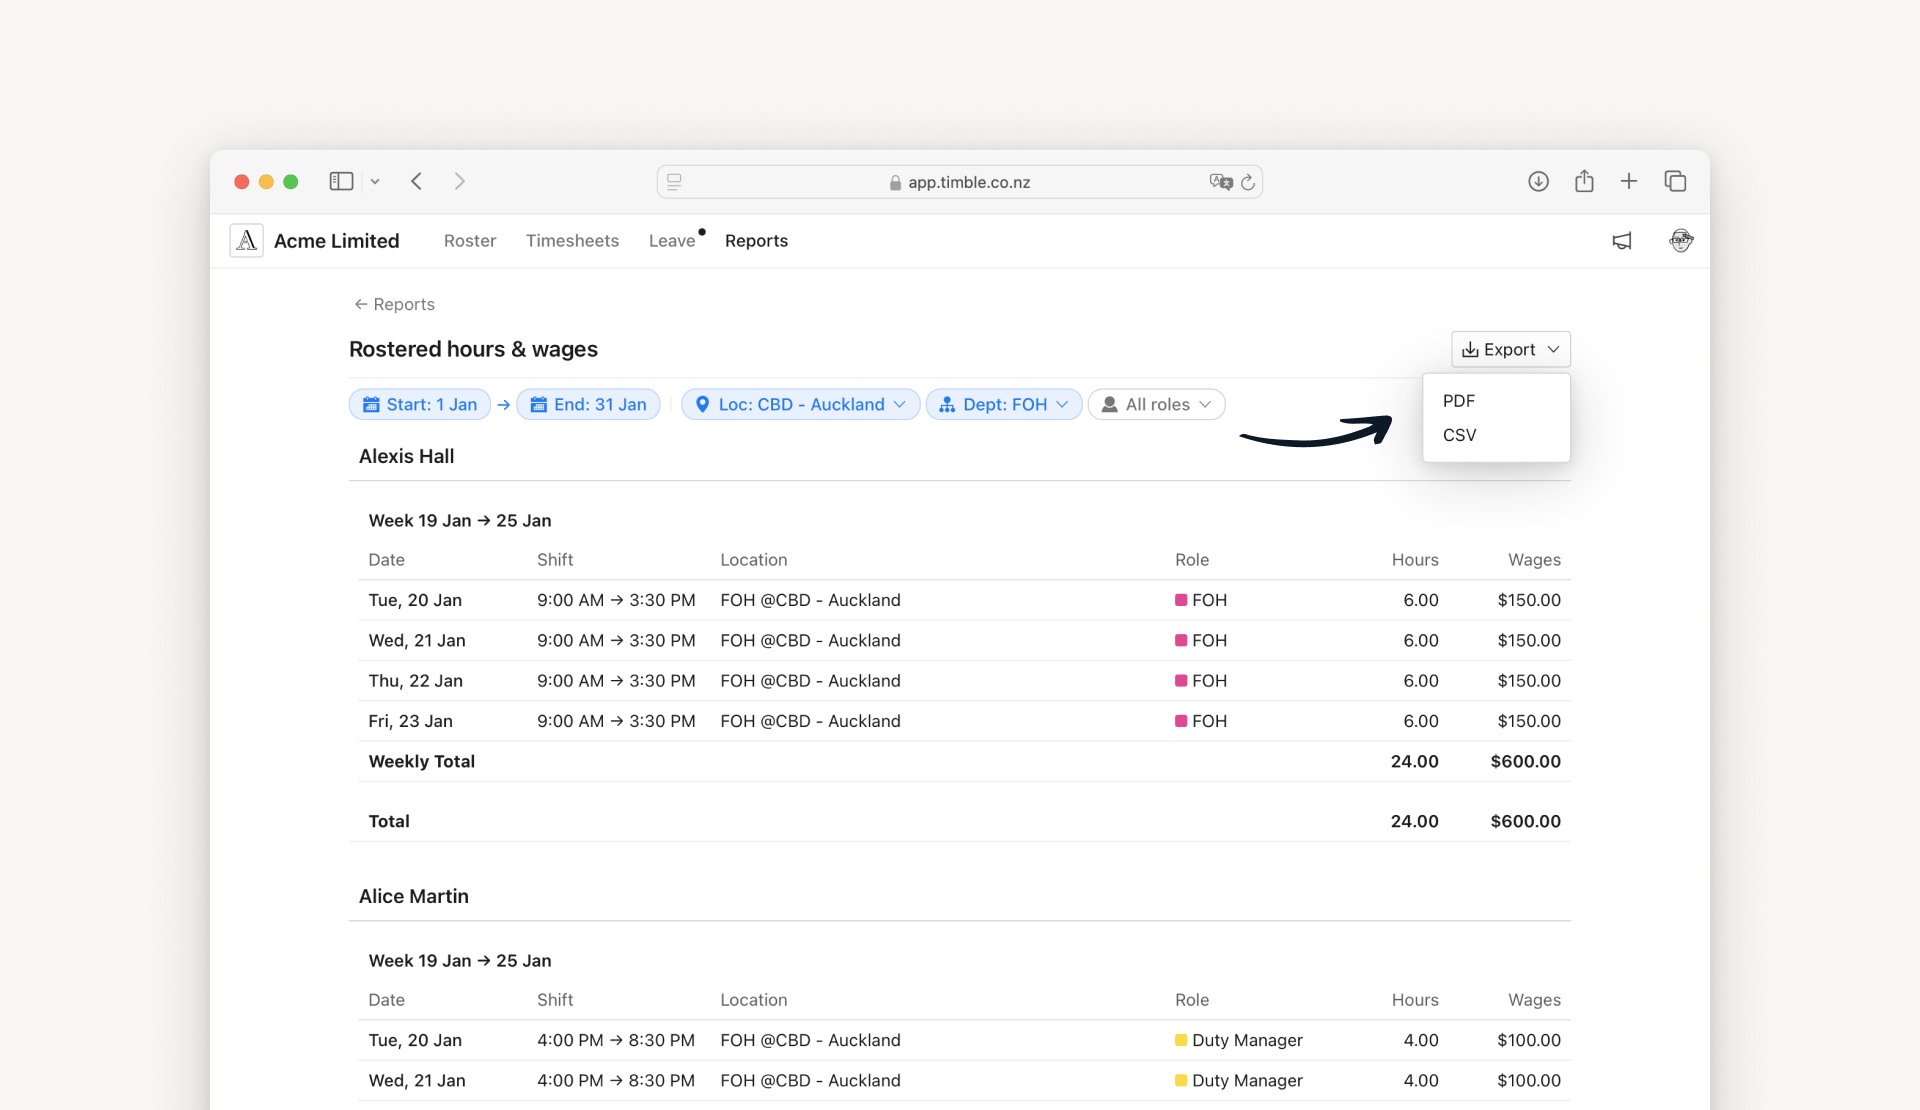Image resolution: width=1920 pixels, height=1110 pixels.
Task: Open a new browser tab with plus icon
Action: pos(1629,181)
